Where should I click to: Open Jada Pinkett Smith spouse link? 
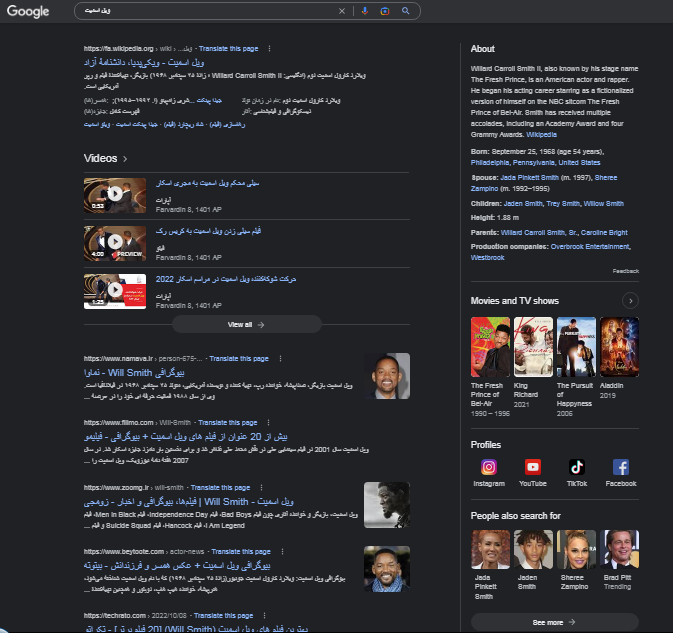[x=530, y=177]
